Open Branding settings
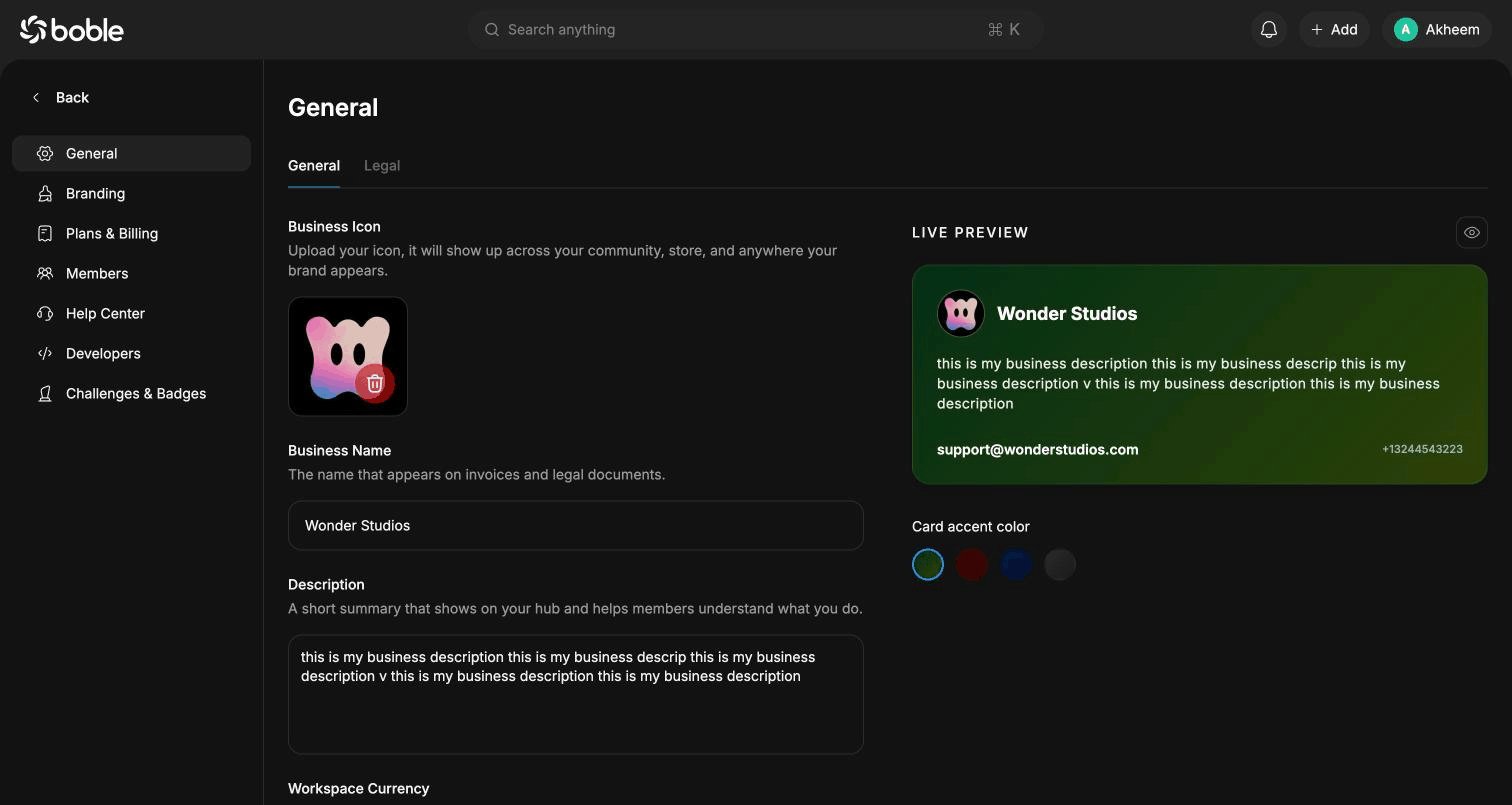The image size is (1512, 805). tap(131, 193)
